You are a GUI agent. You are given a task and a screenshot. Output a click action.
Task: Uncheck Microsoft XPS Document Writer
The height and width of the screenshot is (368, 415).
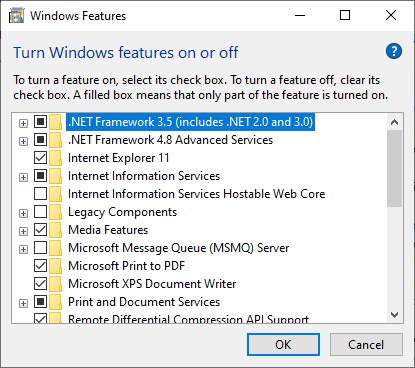click(40, 284)
